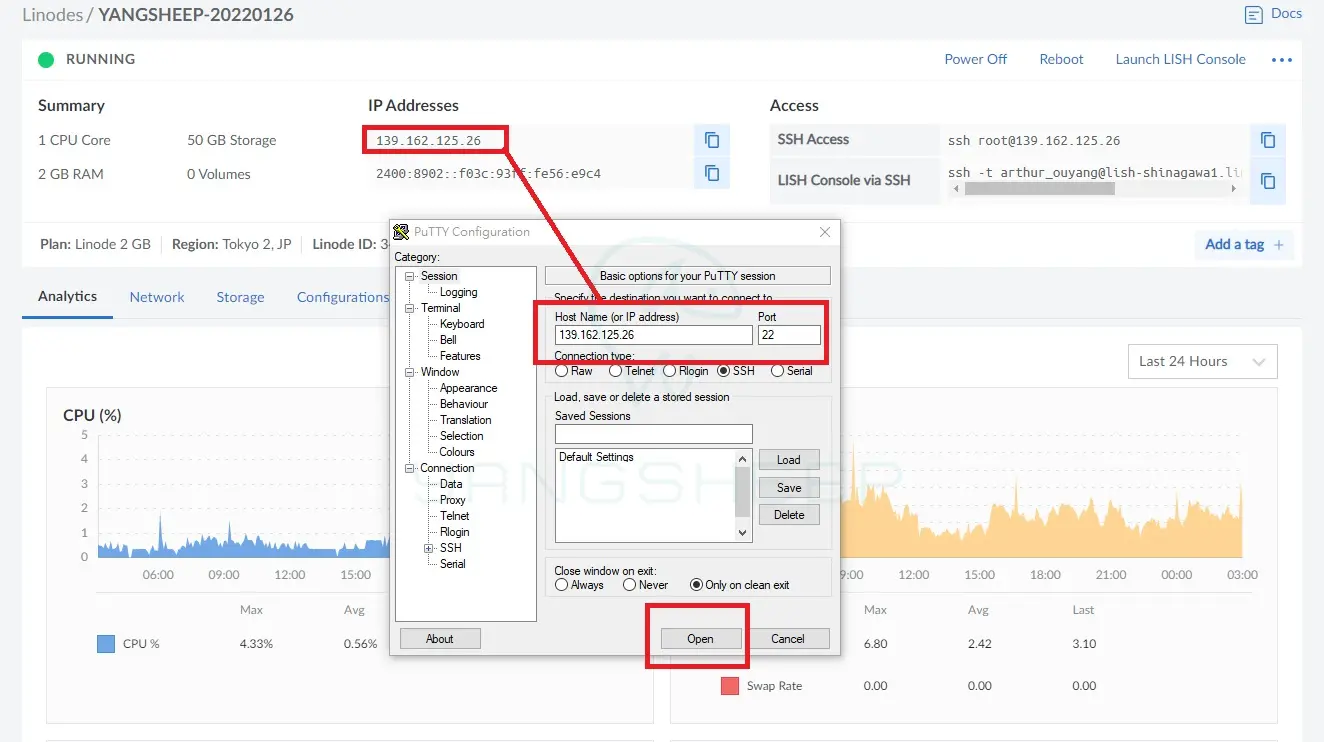The width and height of the screenshot is (1324, 742).
Task: Click the Swap Rate red legend swatch
Action: point(730,686)
